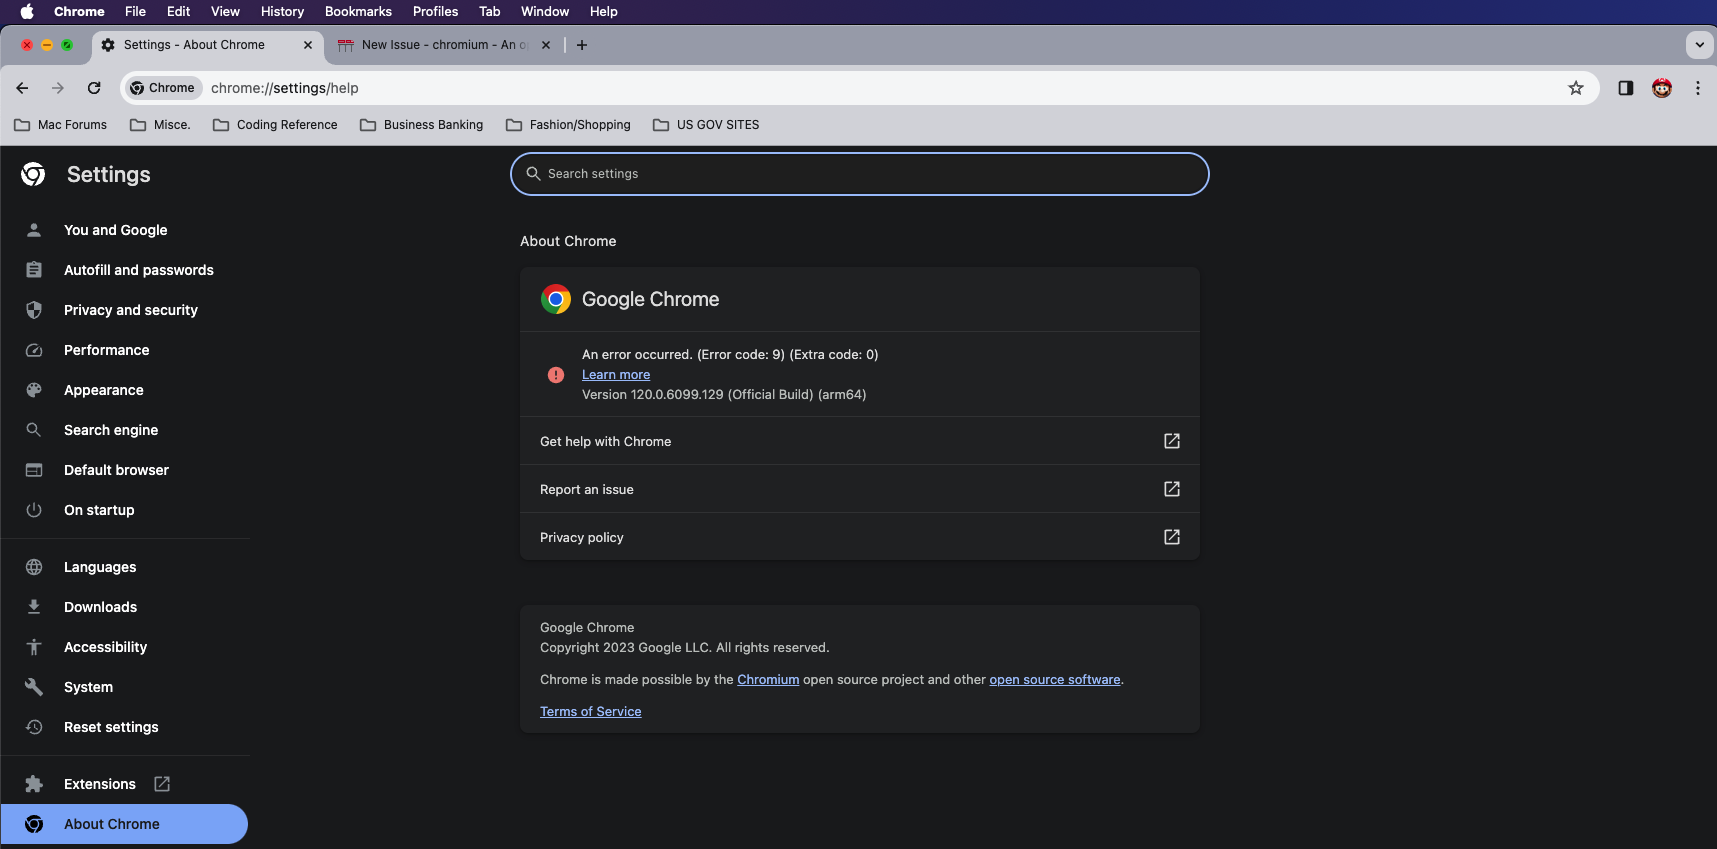Expand the tab search dropdown arrow
The width and height of the screenshot is (1717, 849).
click(1699, 45)
